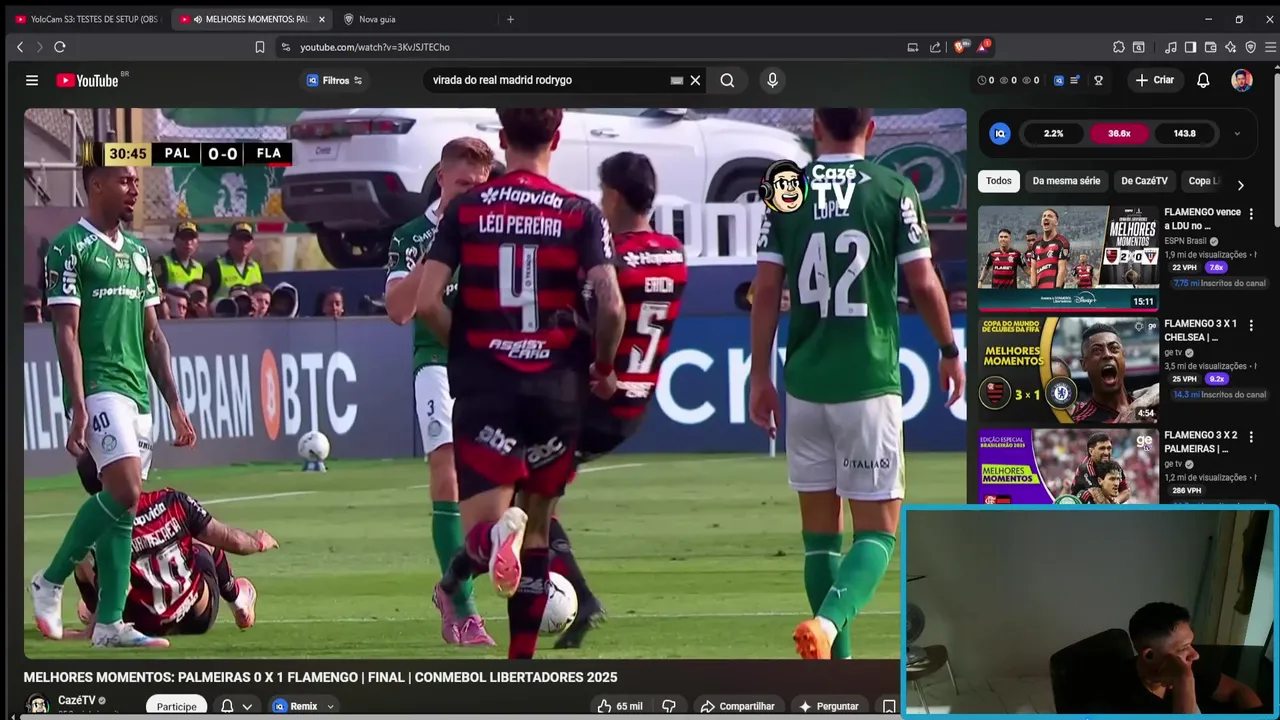Open the YouTube hamburger guide menu
Image resolution: width=1280 pixels, height=720 pixels.
[32, 80]
